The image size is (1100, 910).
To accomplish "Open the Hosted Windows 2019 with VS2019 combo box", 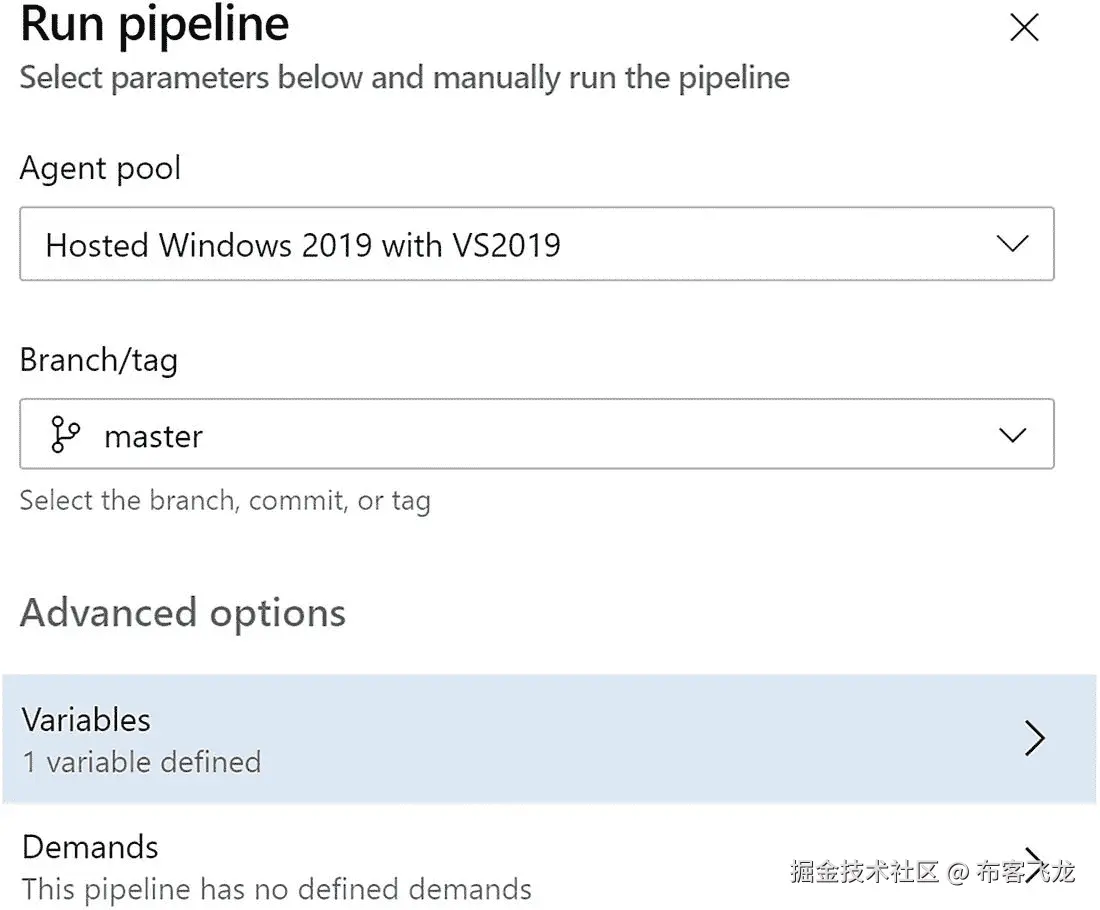I will [x=536, y=244].
